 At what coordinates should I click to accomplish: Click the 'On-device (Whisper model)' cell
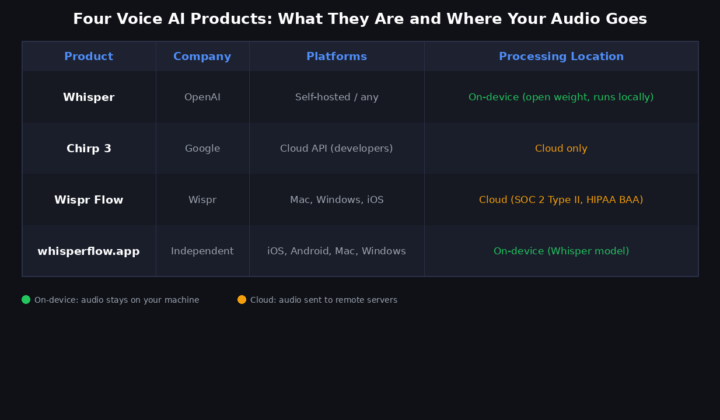pos(561,251)
